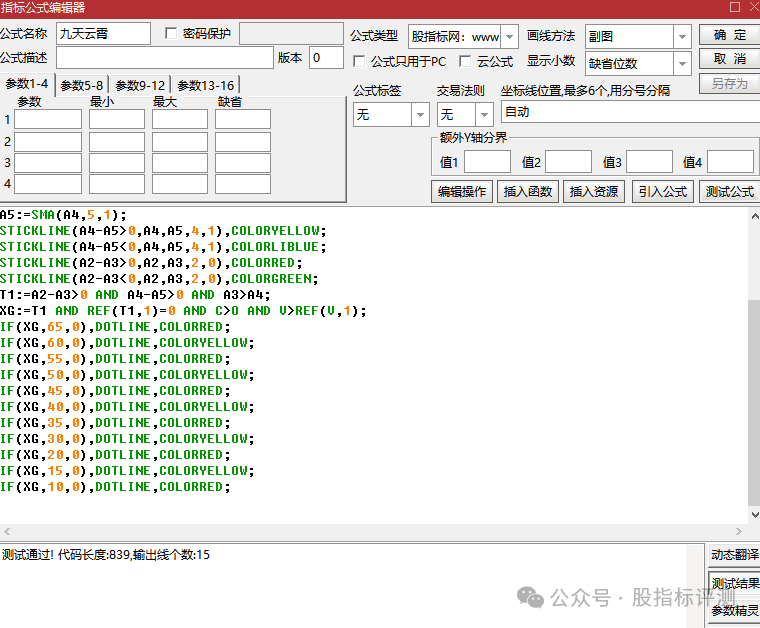This screenshot has height=628, width=760.
Task: Open the 公式类型 dropdown
Action: [509, 37]
